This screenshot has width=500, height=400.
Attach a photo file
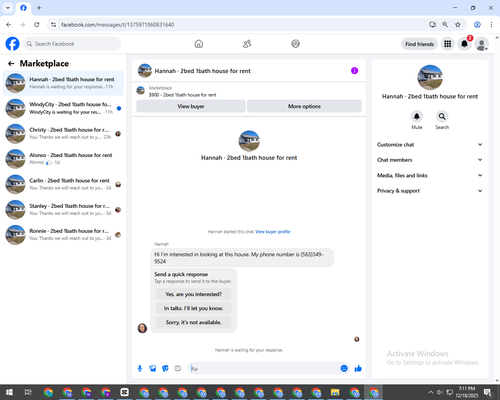pos(153,368)
